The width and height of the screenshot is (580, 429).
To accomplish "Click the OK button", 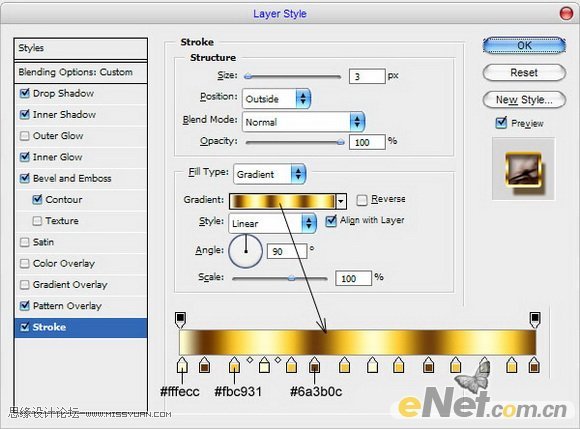I will [x=524, y=45].
